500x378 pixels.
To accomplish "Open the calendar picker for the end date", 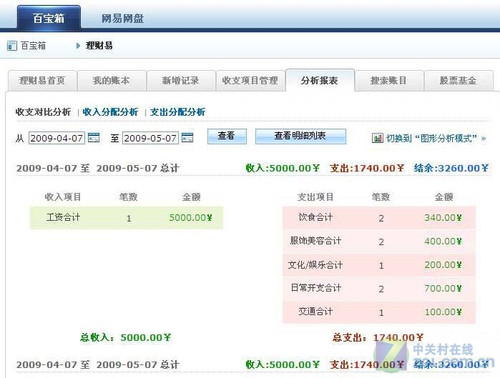I will click(x=187, y=137).
